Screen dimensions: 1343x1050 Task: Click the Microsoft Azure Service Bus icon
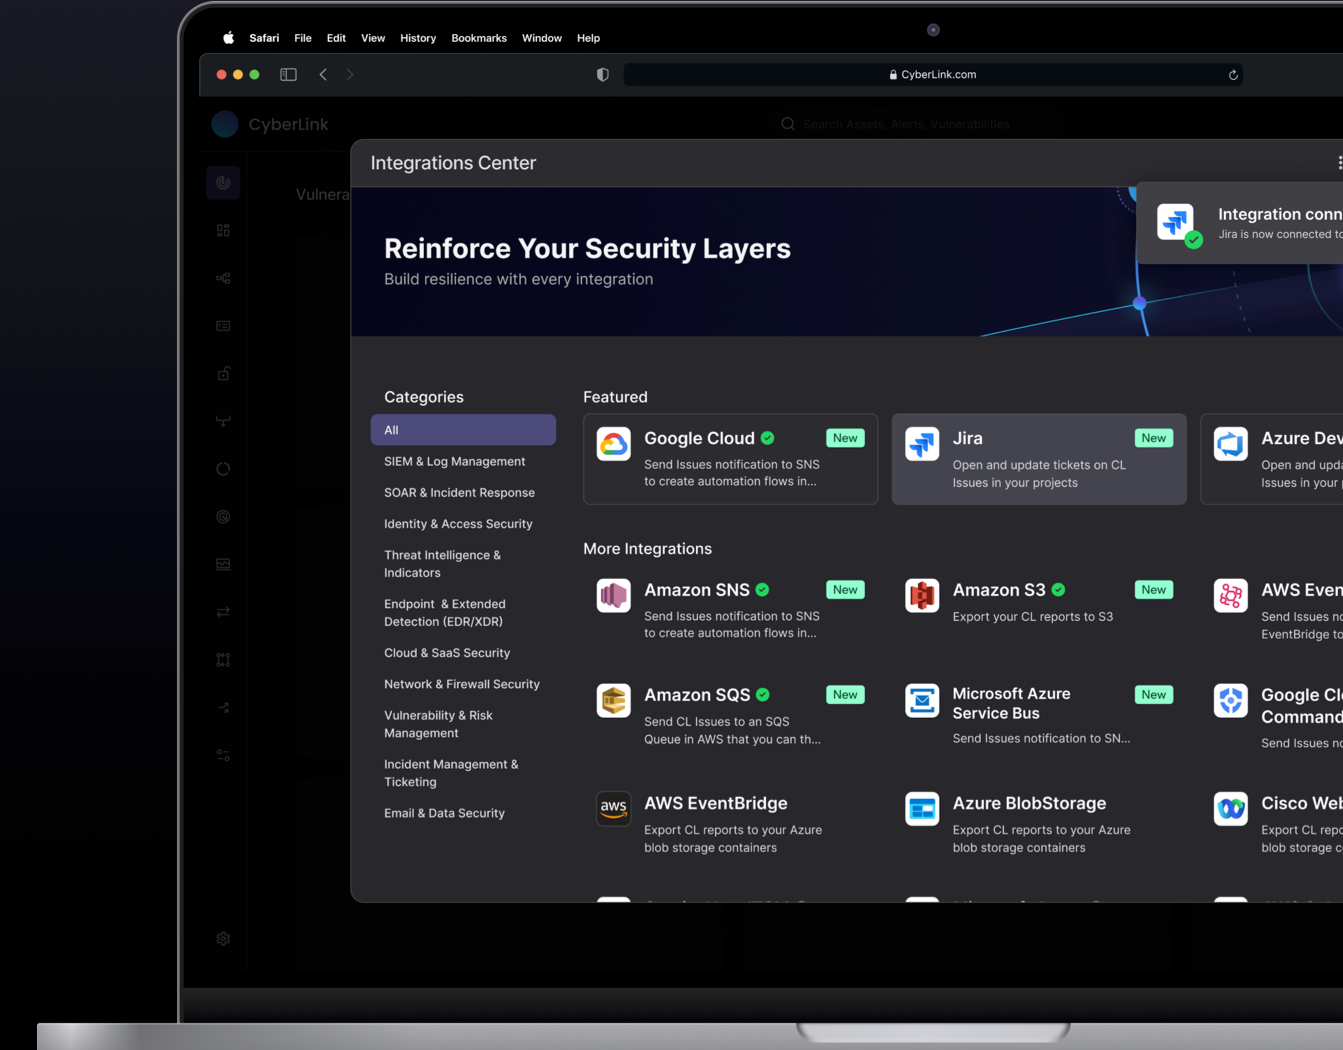tap(922, 701)
